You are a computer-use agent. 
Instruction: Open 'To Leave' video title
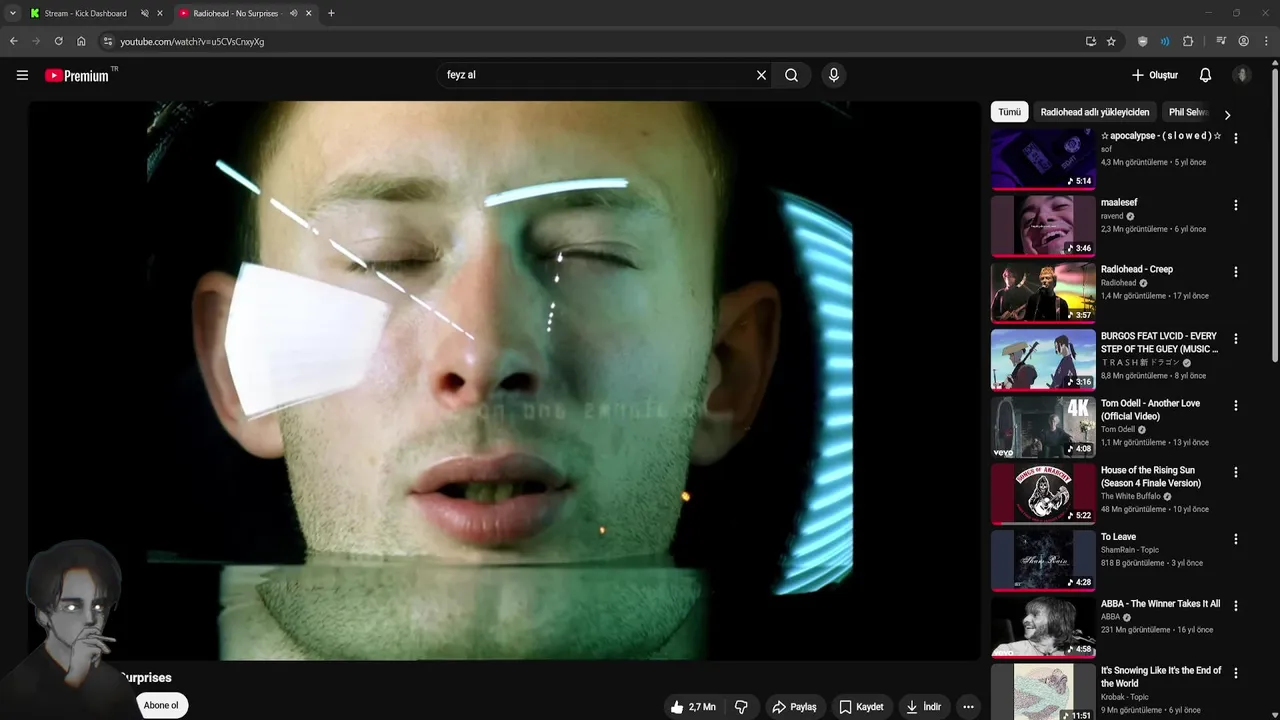(1118, 537)
